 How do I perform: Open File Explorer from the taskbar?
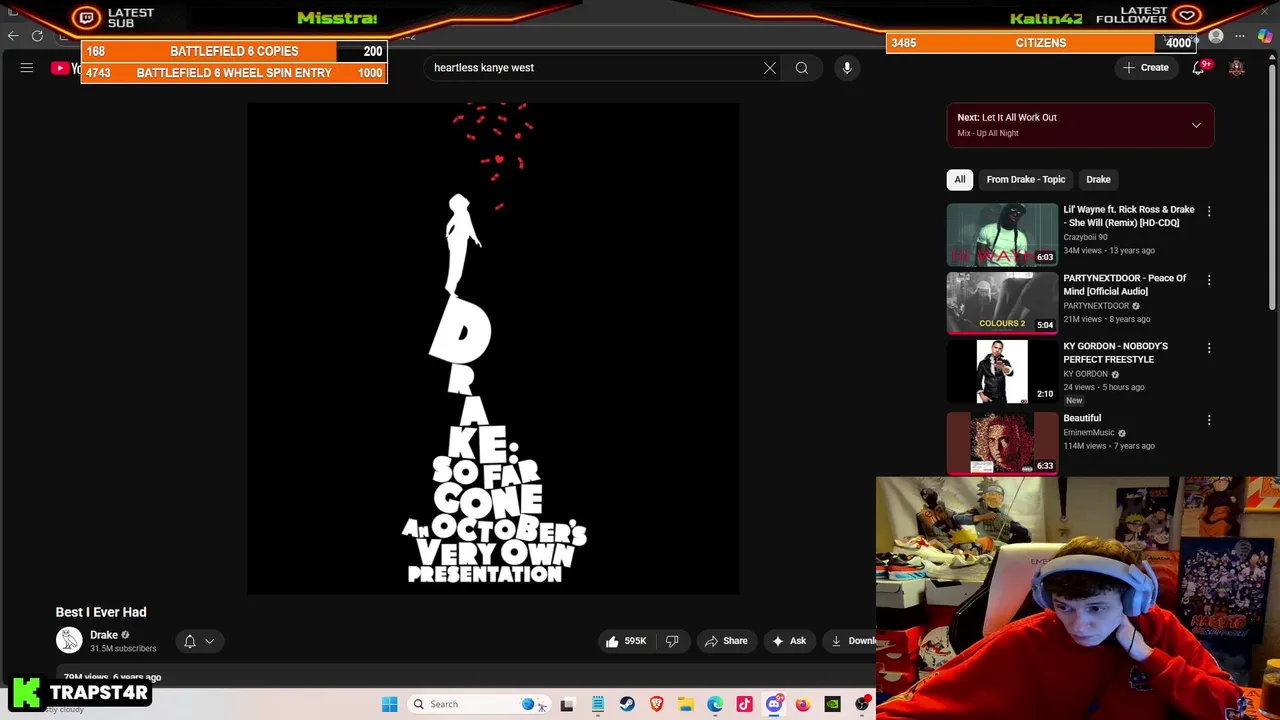[x=686, y=704]
